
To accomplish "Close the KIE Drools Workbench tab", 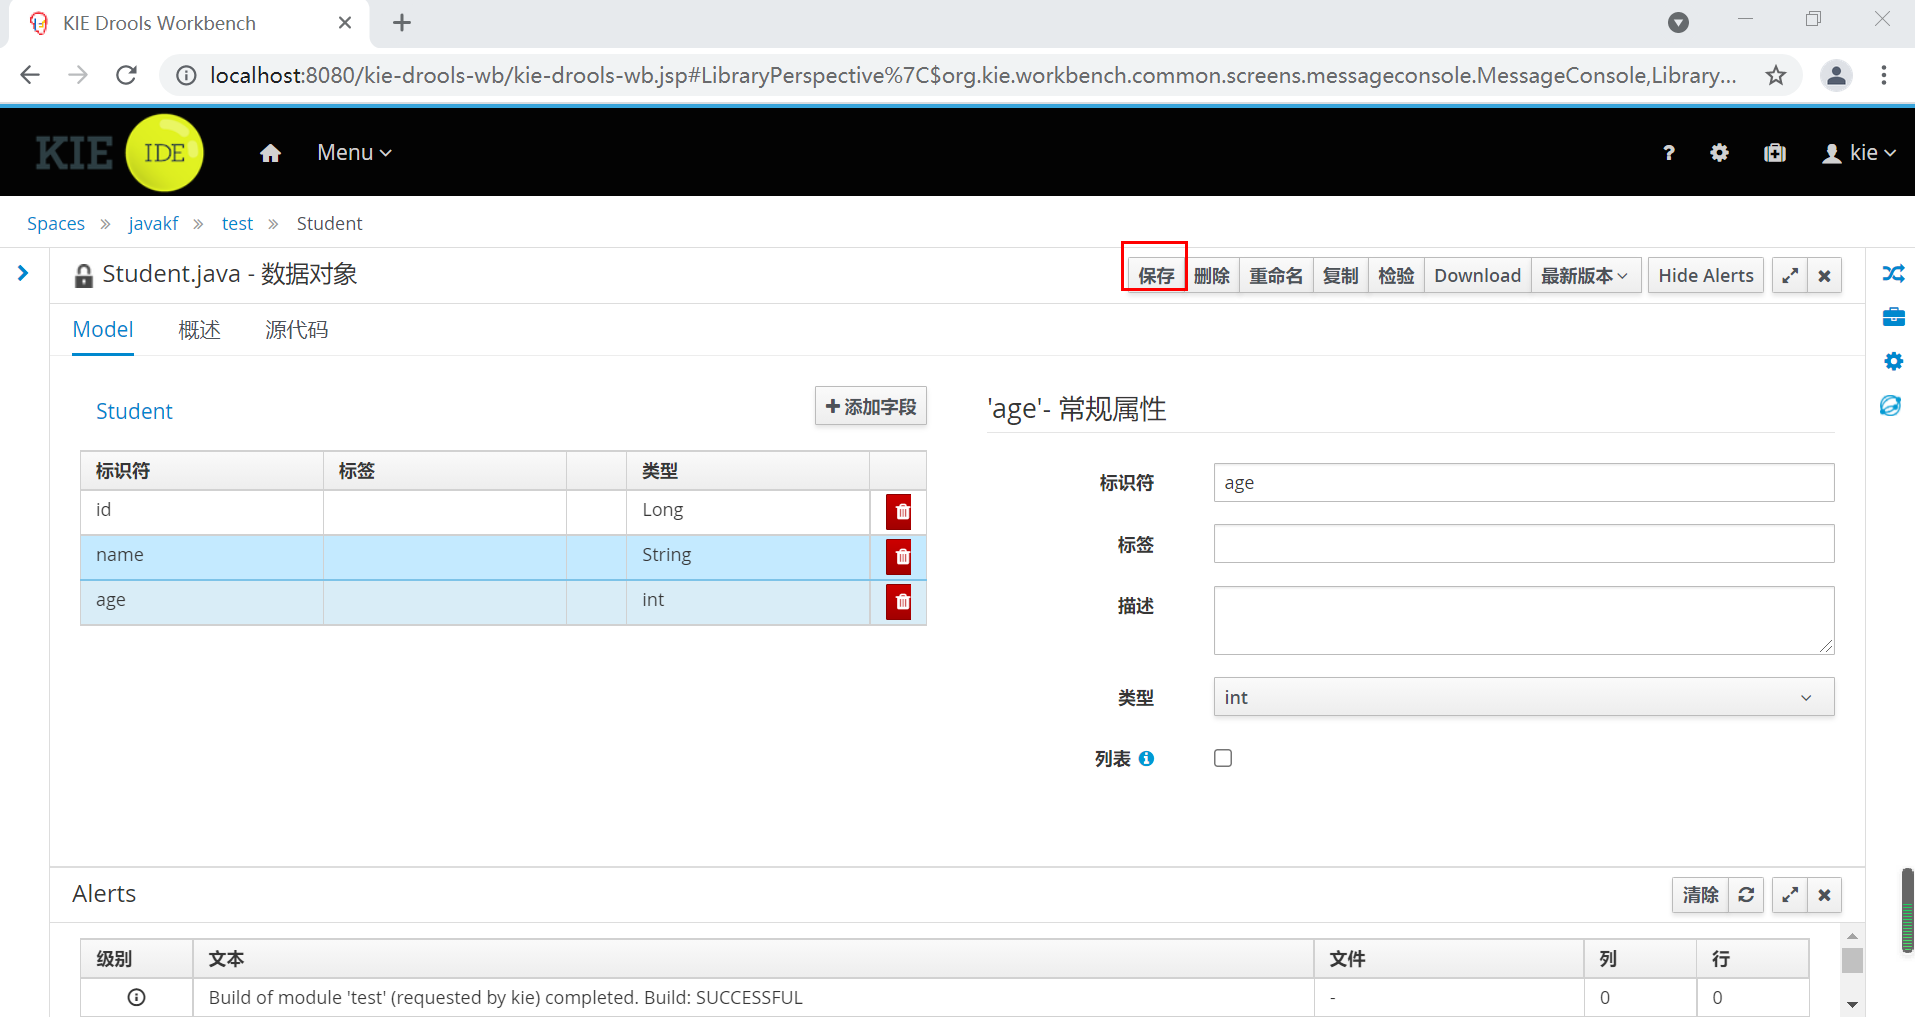I will [345, 23].
